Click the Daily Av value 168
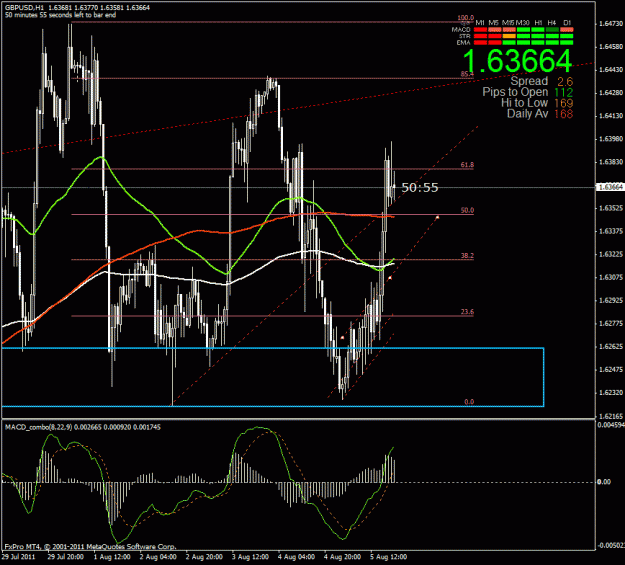Viewport: 625px width, 565px height. 564,114
